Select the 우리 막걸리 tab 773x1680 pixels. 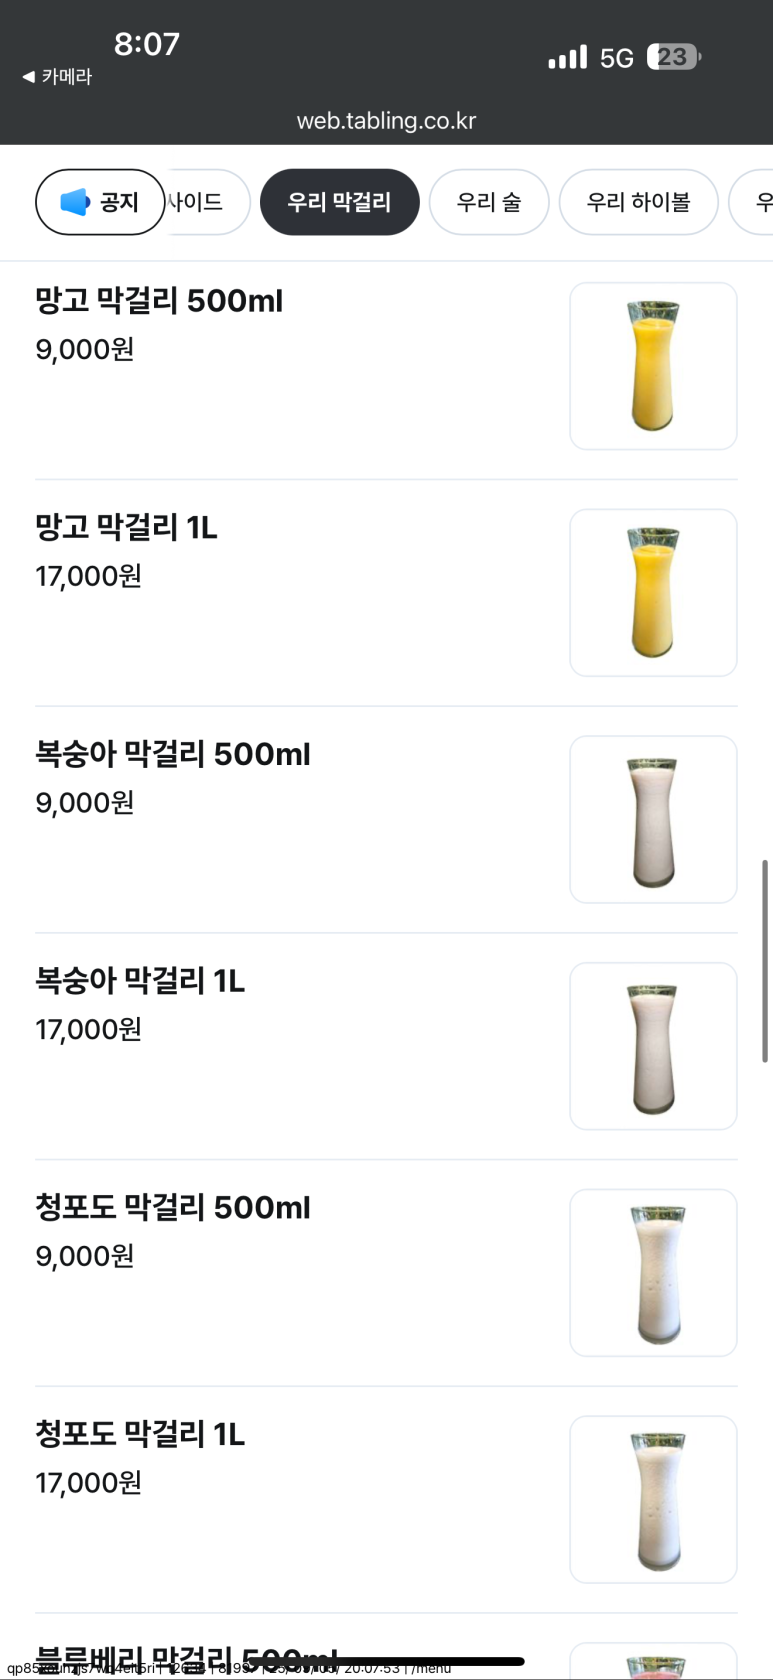(x=339, y=202)
